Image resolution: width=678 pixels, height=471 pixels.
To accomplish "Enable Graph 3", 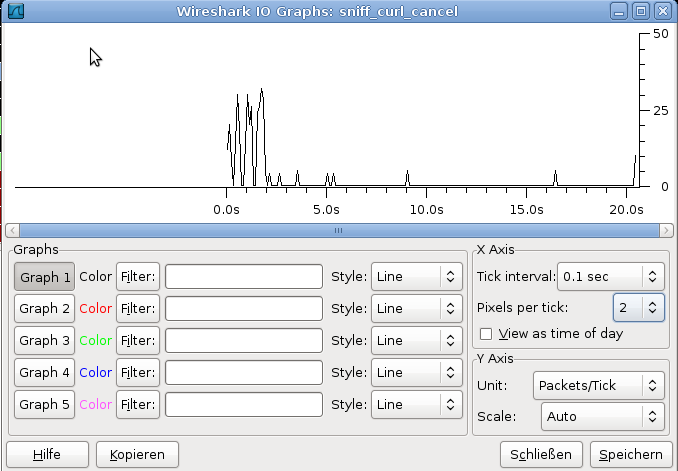I will pos(45,340).
